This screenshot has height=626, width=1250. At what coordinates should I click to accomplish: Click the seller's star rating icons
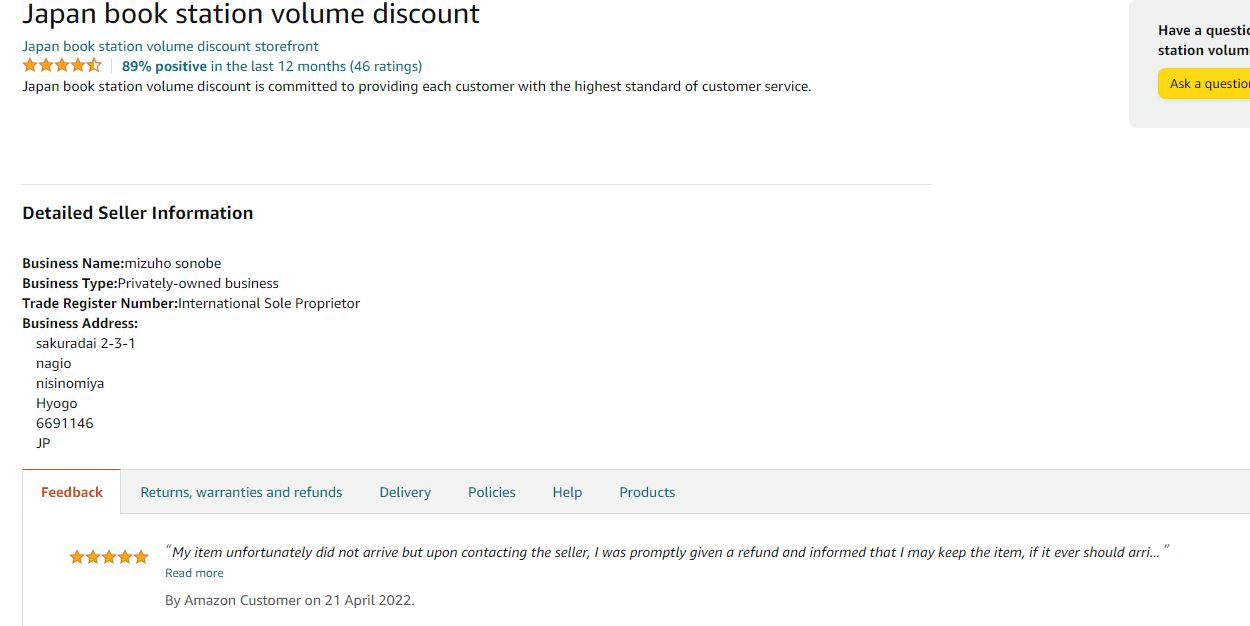[62, 66]
